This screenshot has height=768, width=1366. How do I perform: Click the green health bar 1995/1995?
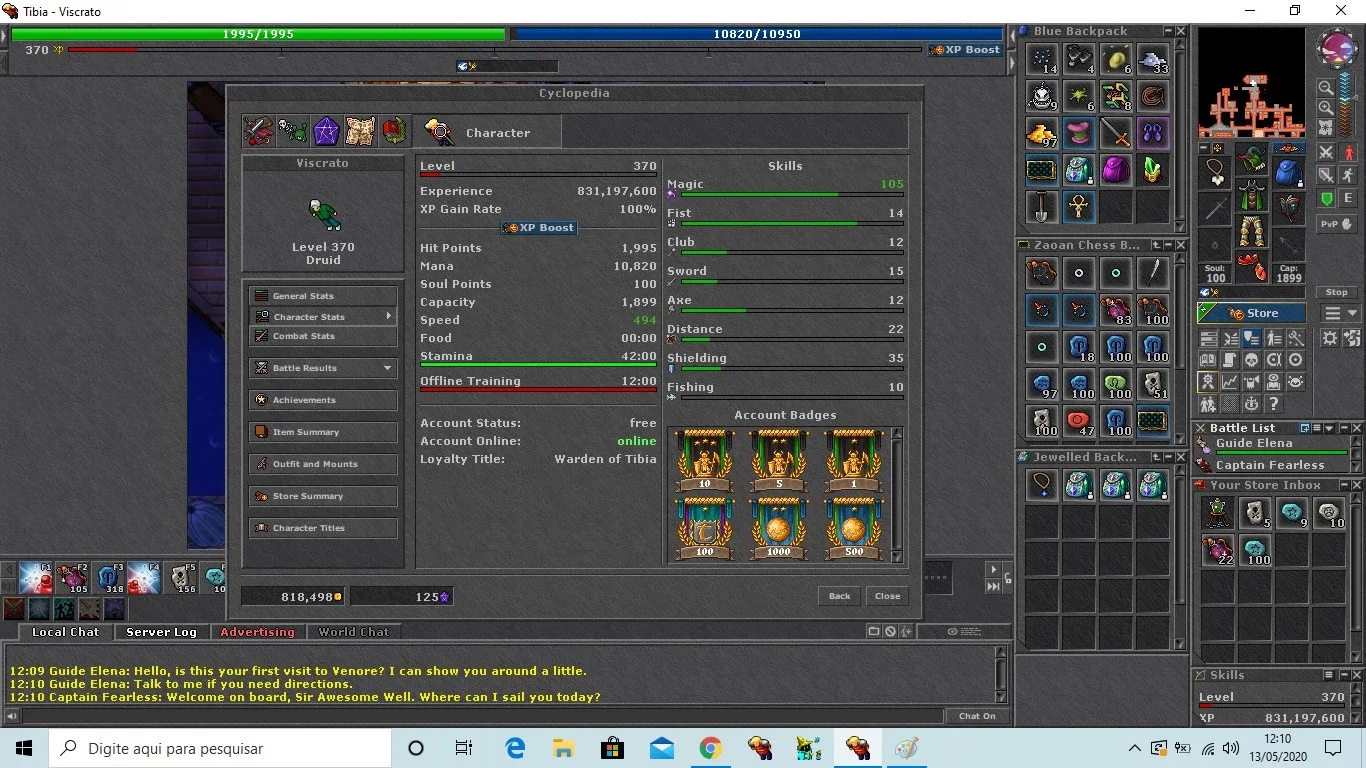pyautogui.click(x=258, y=34)
